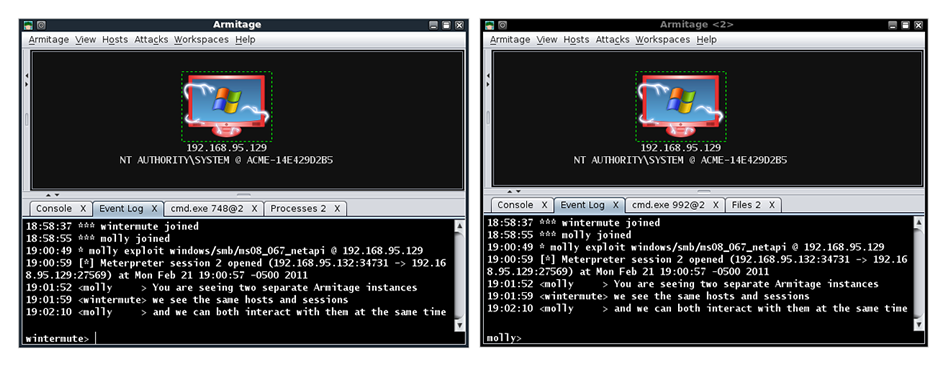Switch to Console tab in Armitage <2> window

pos(515,205)
